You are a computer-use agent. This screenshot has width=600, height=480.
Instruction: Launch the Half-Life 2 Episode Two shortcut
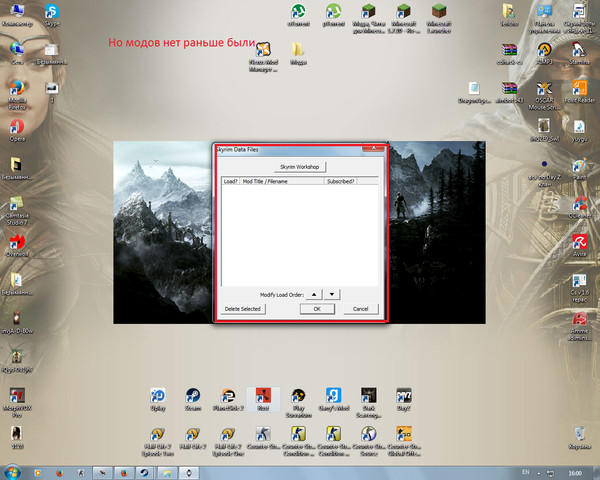[x=158, y=442]
